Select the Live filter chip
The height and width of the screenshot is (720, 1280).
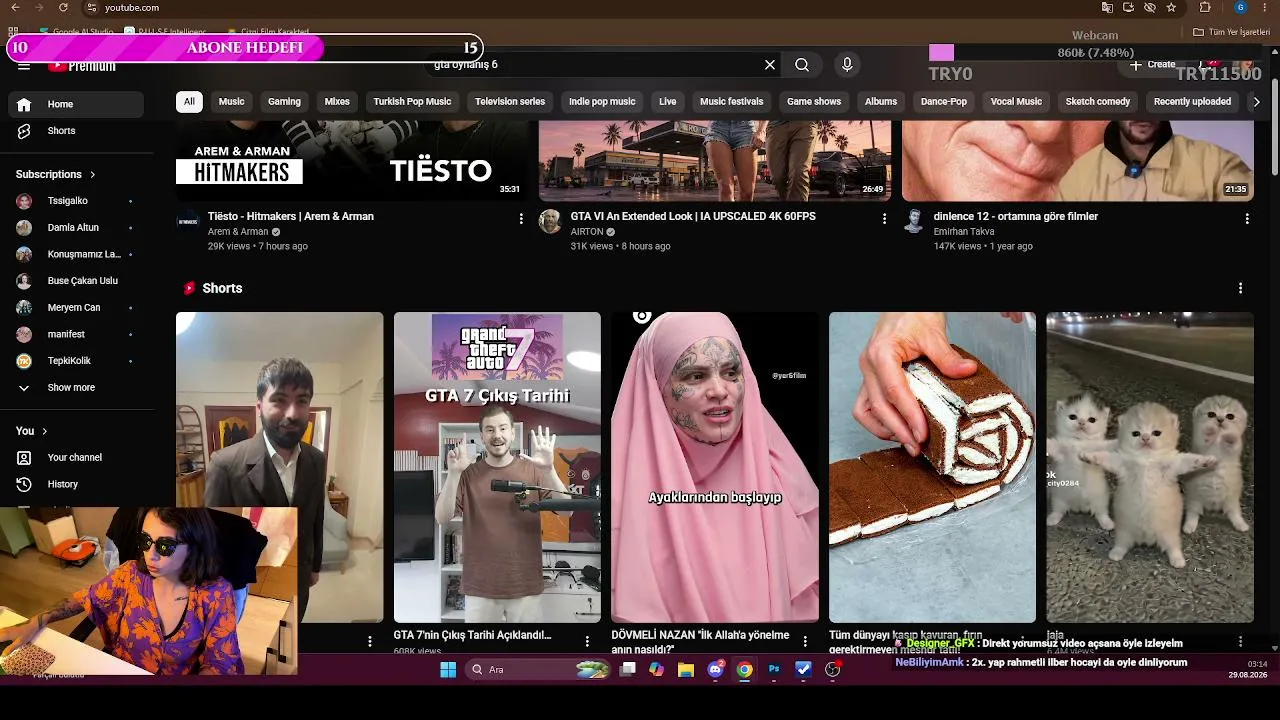click(668, 102)
